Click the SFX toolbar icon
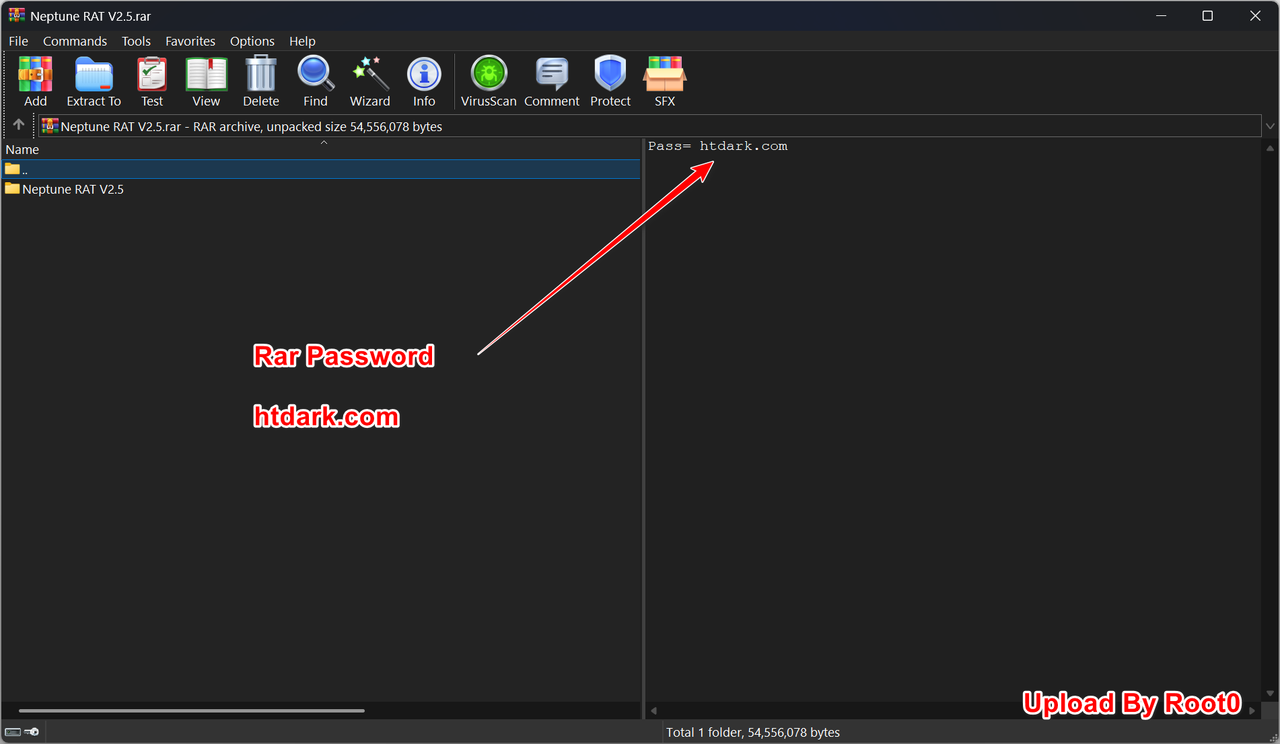Viewport: 1280px width, 744px height. [665, 81]
